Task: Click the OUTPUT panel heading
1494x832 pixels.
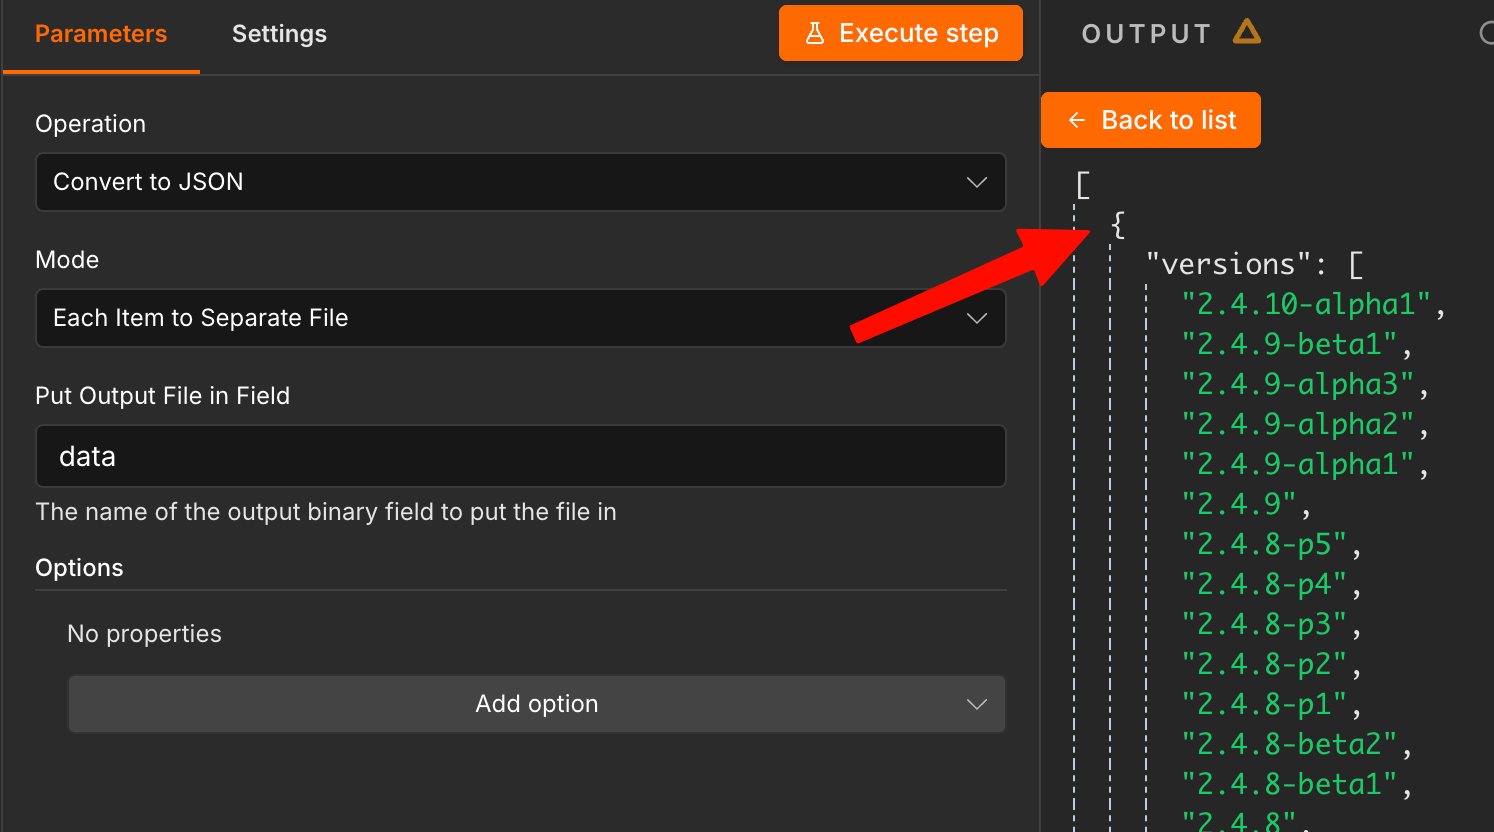Action: pyautogui.click(x=1146, y=34)
